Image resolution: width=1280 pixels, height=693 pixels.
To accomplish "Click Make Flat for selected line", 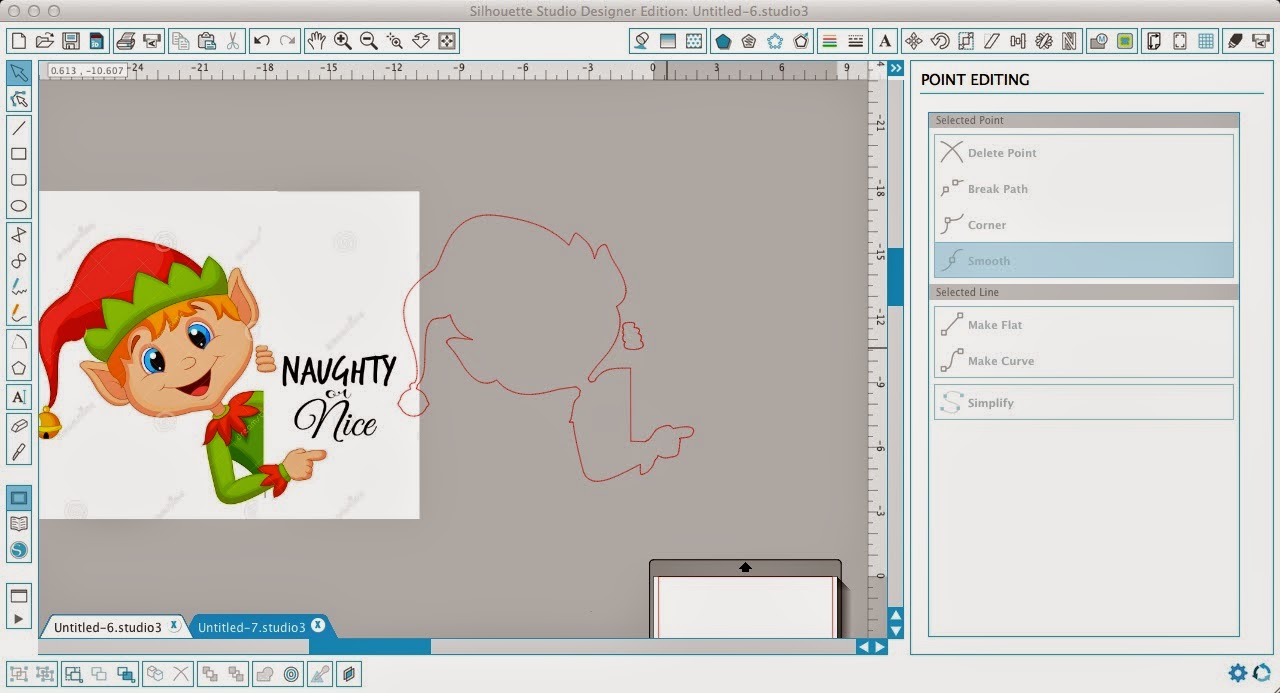I will (x=1083, y=325).
